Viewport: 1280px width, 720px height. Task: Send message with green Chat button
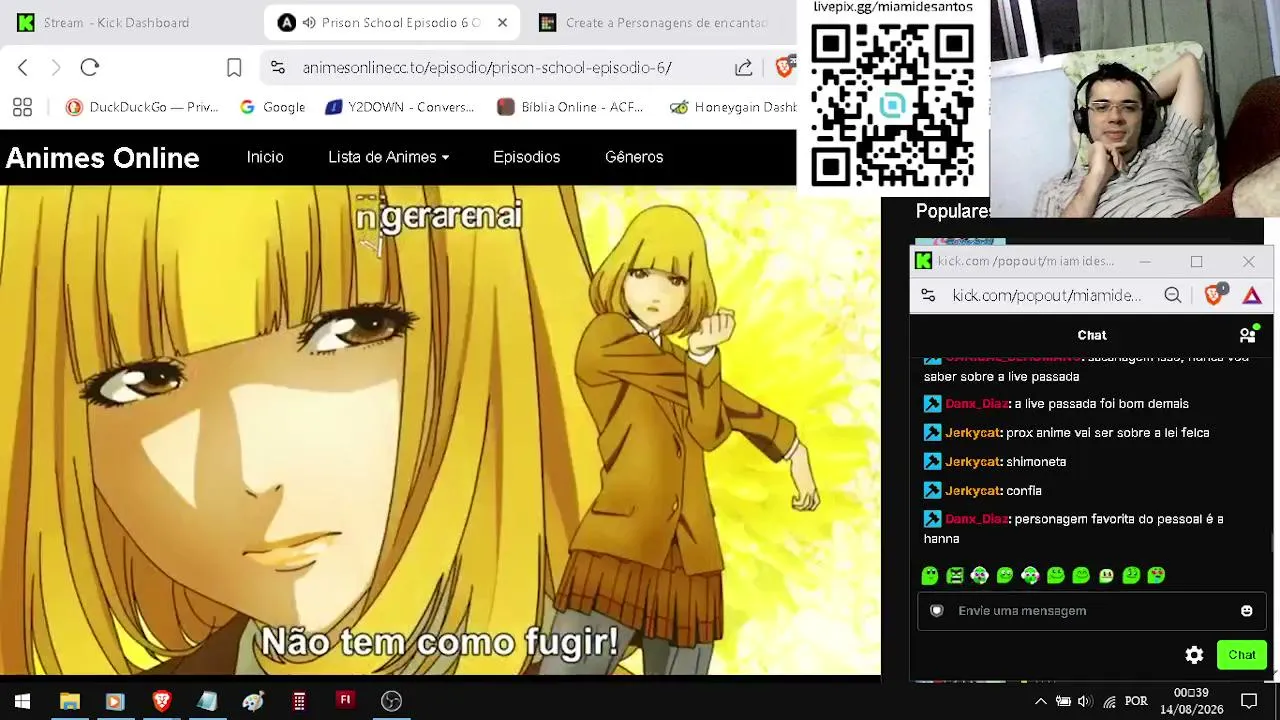[x=1242, y=655]
